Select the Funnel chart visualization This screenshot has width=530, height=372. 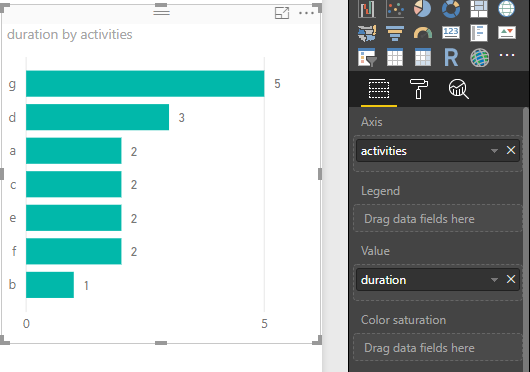pyautogui.click(x=395, y=33)
